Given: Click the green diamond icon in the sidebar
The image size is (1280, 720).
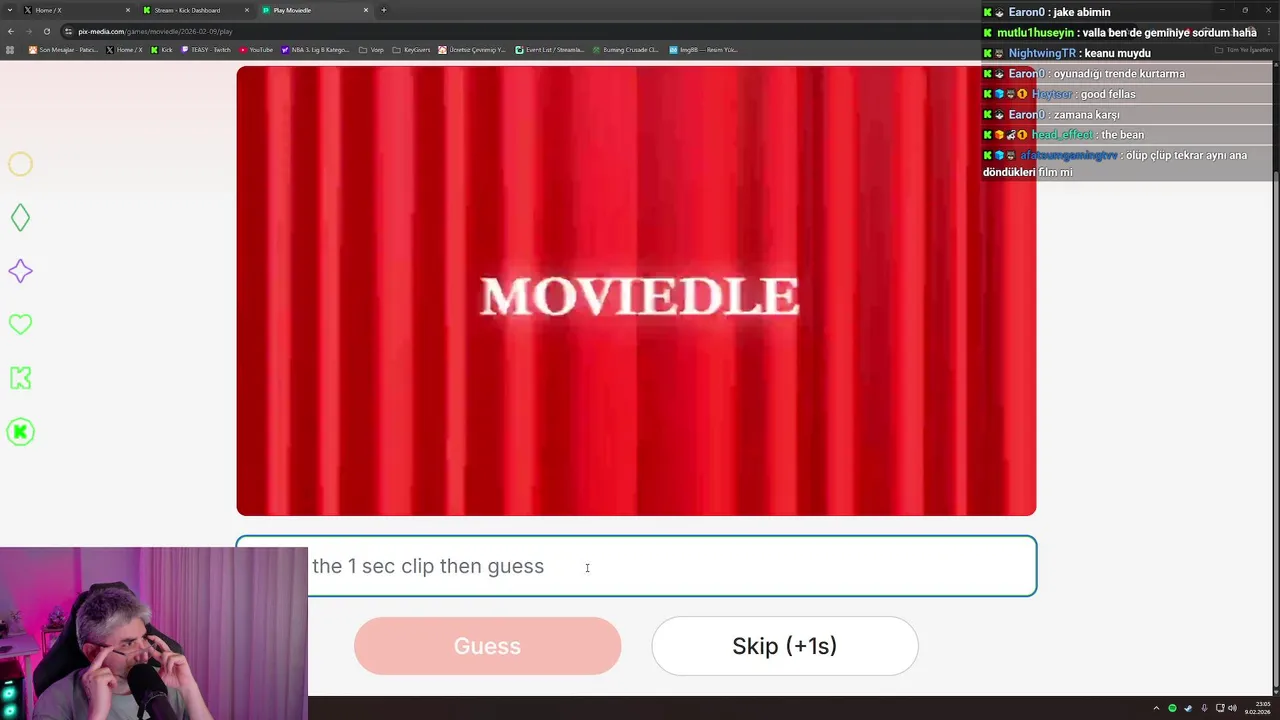Looking at the screenshot, I should coord(20,218).
